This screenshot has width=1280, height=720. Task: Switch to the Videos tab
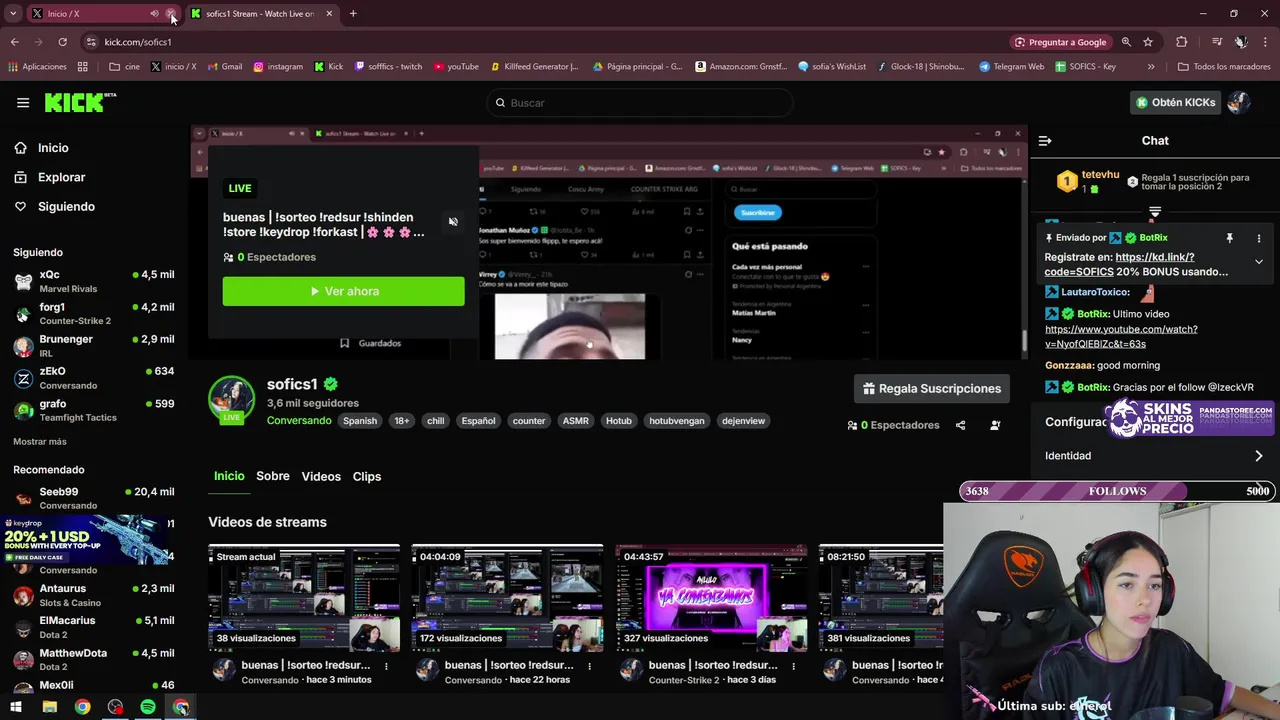coord(321,476)
